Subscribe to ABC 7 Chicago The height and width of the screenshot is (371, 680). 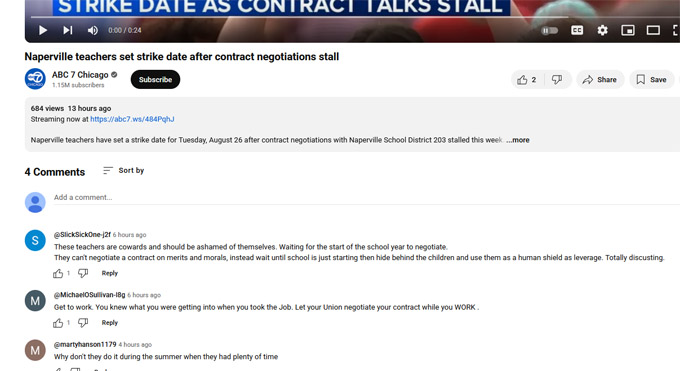click(x=155, y=79)
